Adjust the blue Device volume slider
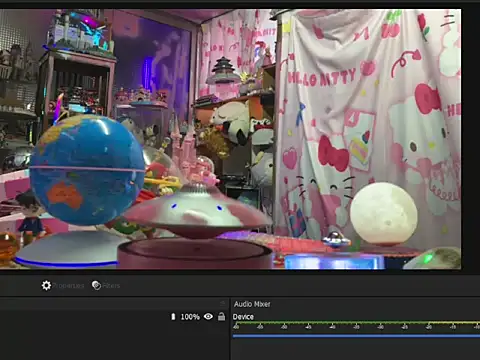The height and width of the screenshot is (360, 480). coord(356,336)
